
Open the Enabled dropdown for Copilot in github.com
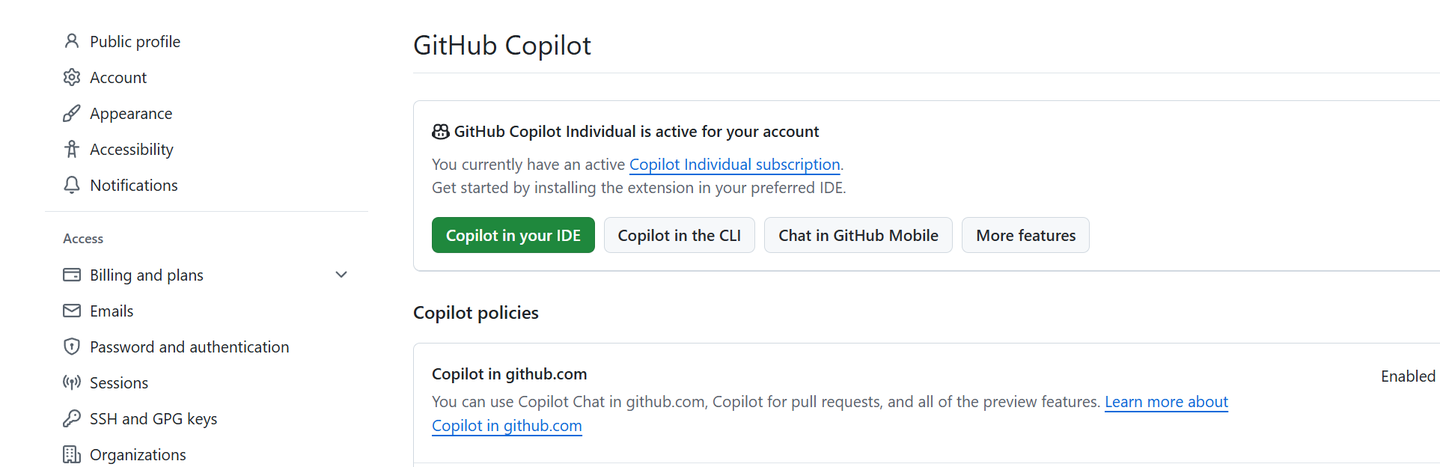(x=1408, y=377)
